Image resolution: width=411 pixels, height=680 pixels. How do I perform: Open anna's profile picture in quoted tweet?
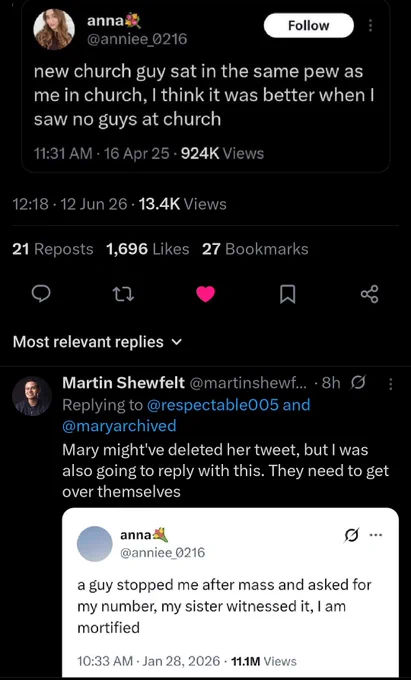tap(54, 29)
